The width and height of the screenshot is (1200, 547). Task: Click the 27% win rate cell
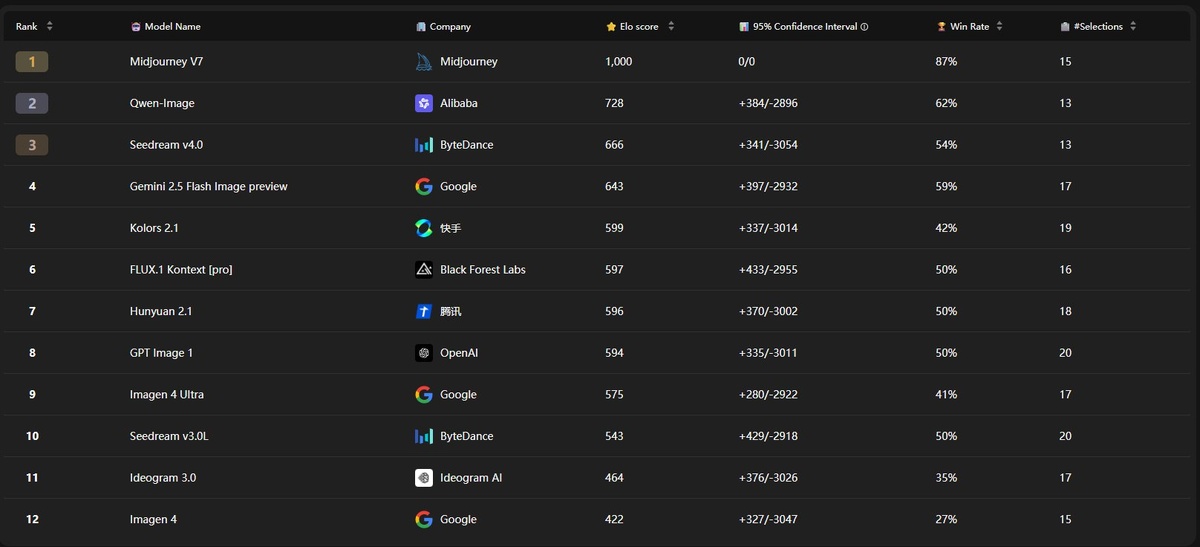[946, 519]
